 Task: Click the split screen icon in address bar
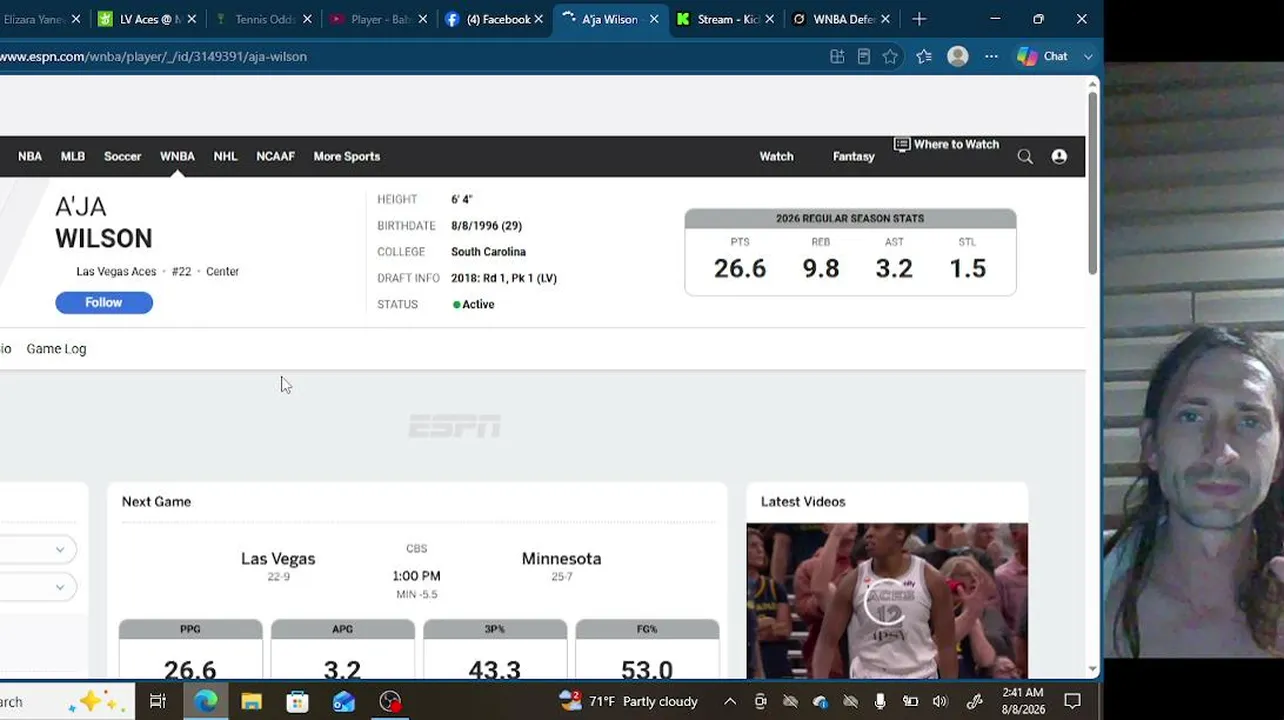coord(837,57)
